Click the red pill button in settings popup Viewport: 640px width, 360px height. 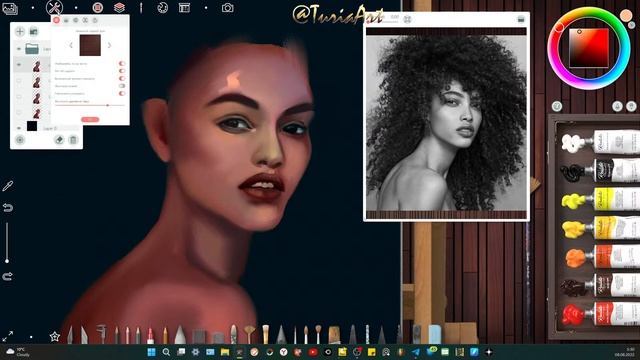(90, 119)
